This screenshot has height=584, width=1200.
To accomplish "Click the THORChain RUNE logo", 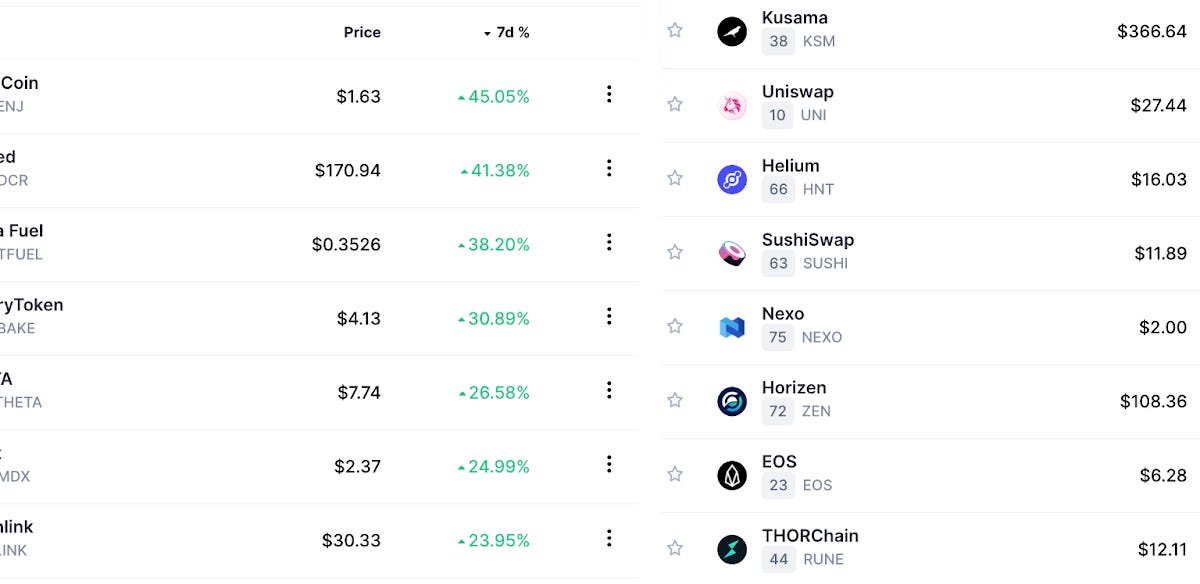I will 731,547.
